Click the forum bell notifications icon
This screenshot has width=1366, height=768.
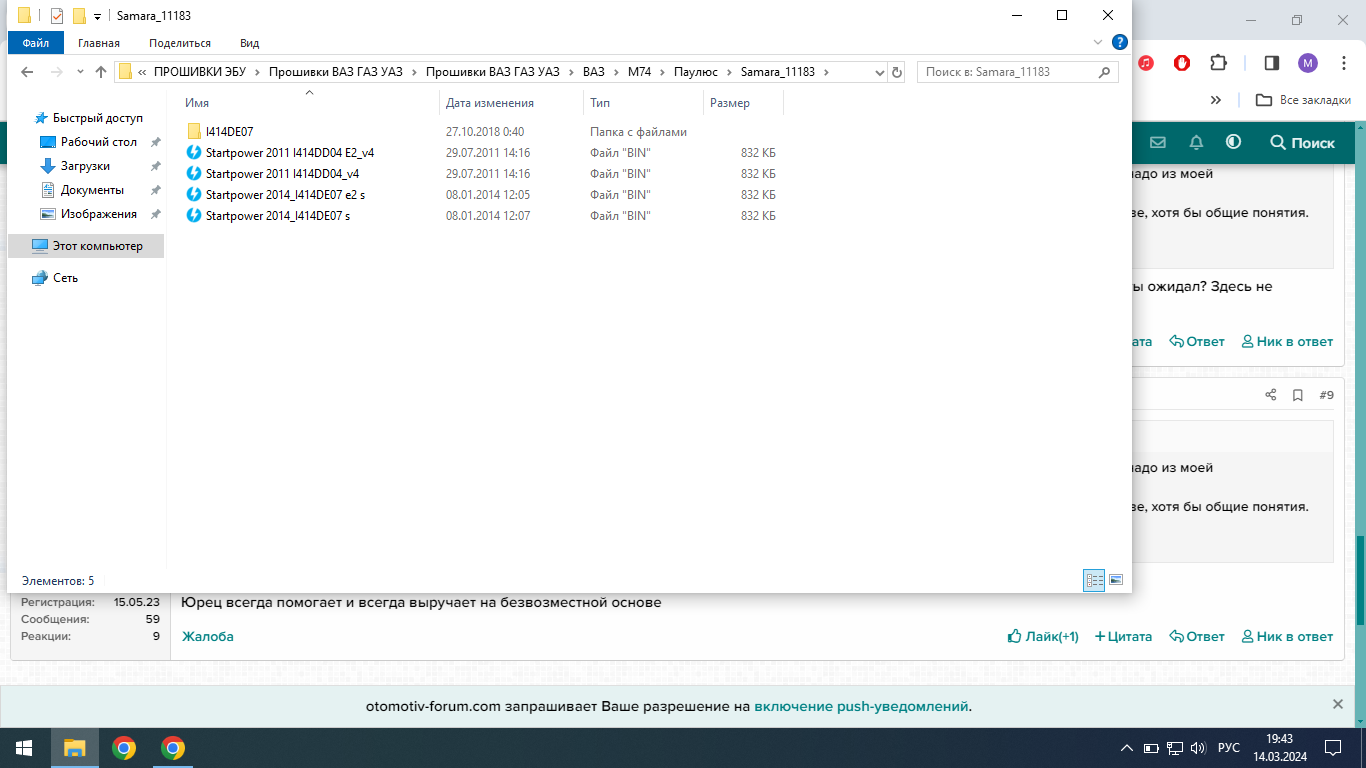1196,142
